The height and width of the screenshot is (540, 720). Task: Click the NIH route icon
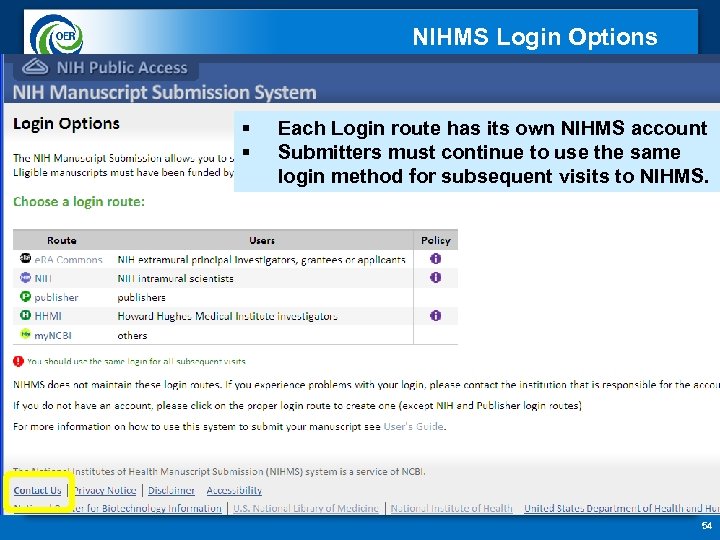click(x=25, y=277)
